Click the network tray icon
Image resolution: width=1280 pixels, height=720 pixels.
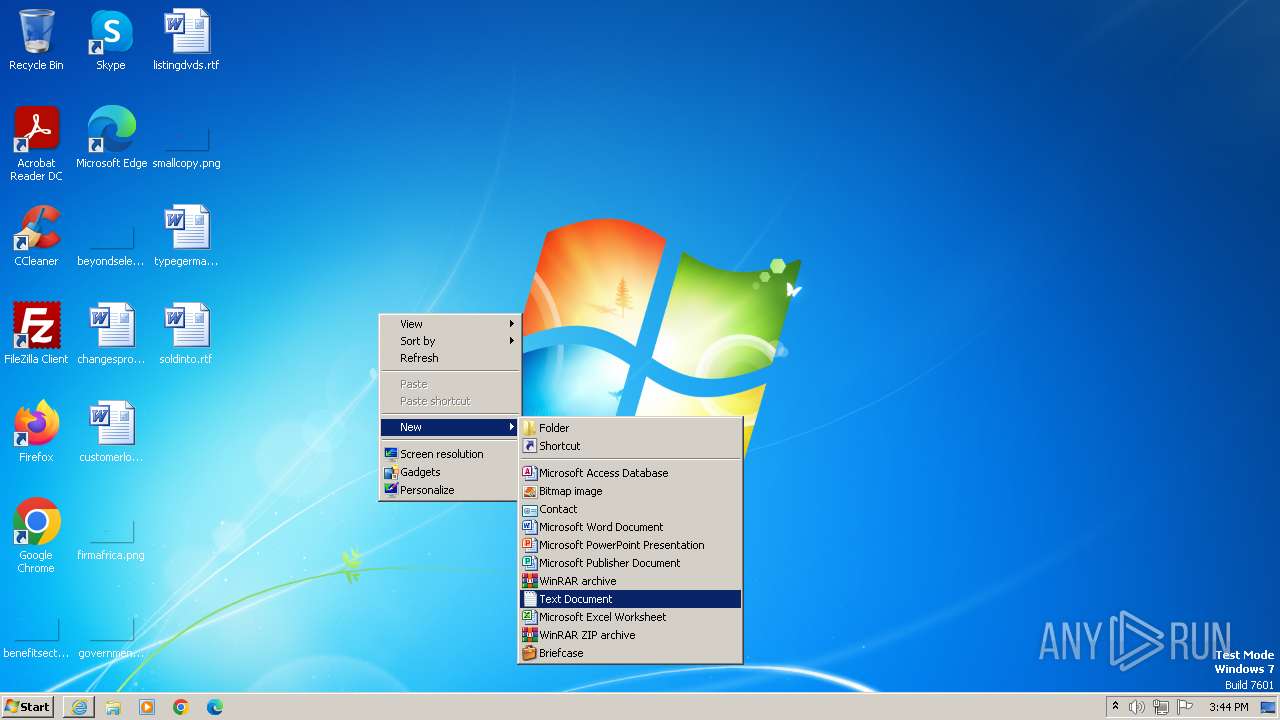[1161, 707]
